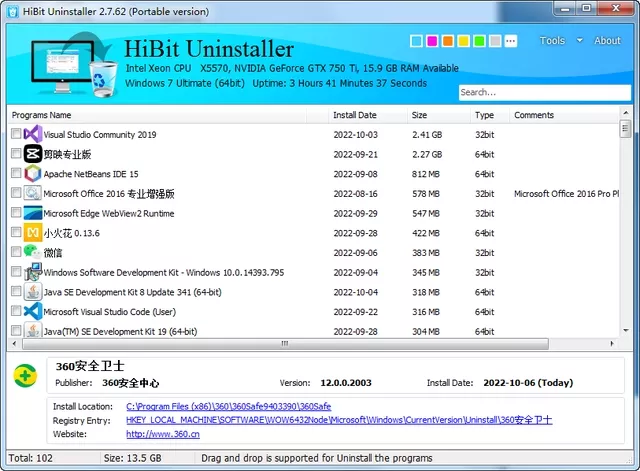Click version number 12.0.0.2003
The image size is (640, 471).
346,383
